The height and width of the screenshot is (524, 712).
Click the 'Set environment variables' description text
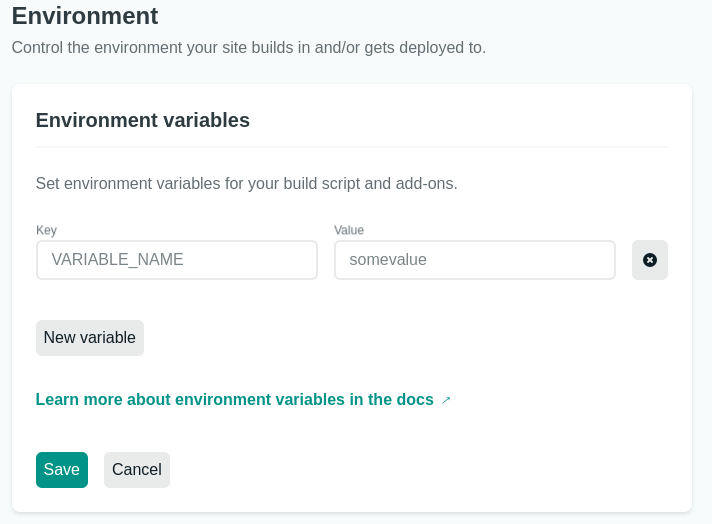click(x=246, y=184)
